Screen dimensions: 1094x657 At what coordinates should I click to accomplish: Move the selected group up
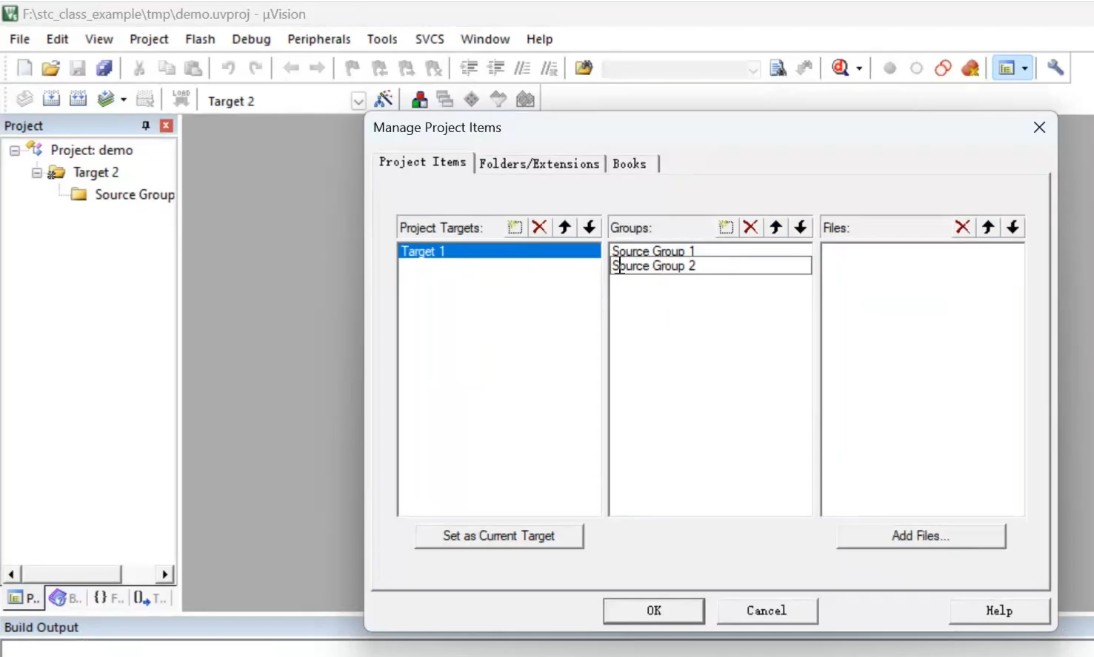tap(776, 227)
